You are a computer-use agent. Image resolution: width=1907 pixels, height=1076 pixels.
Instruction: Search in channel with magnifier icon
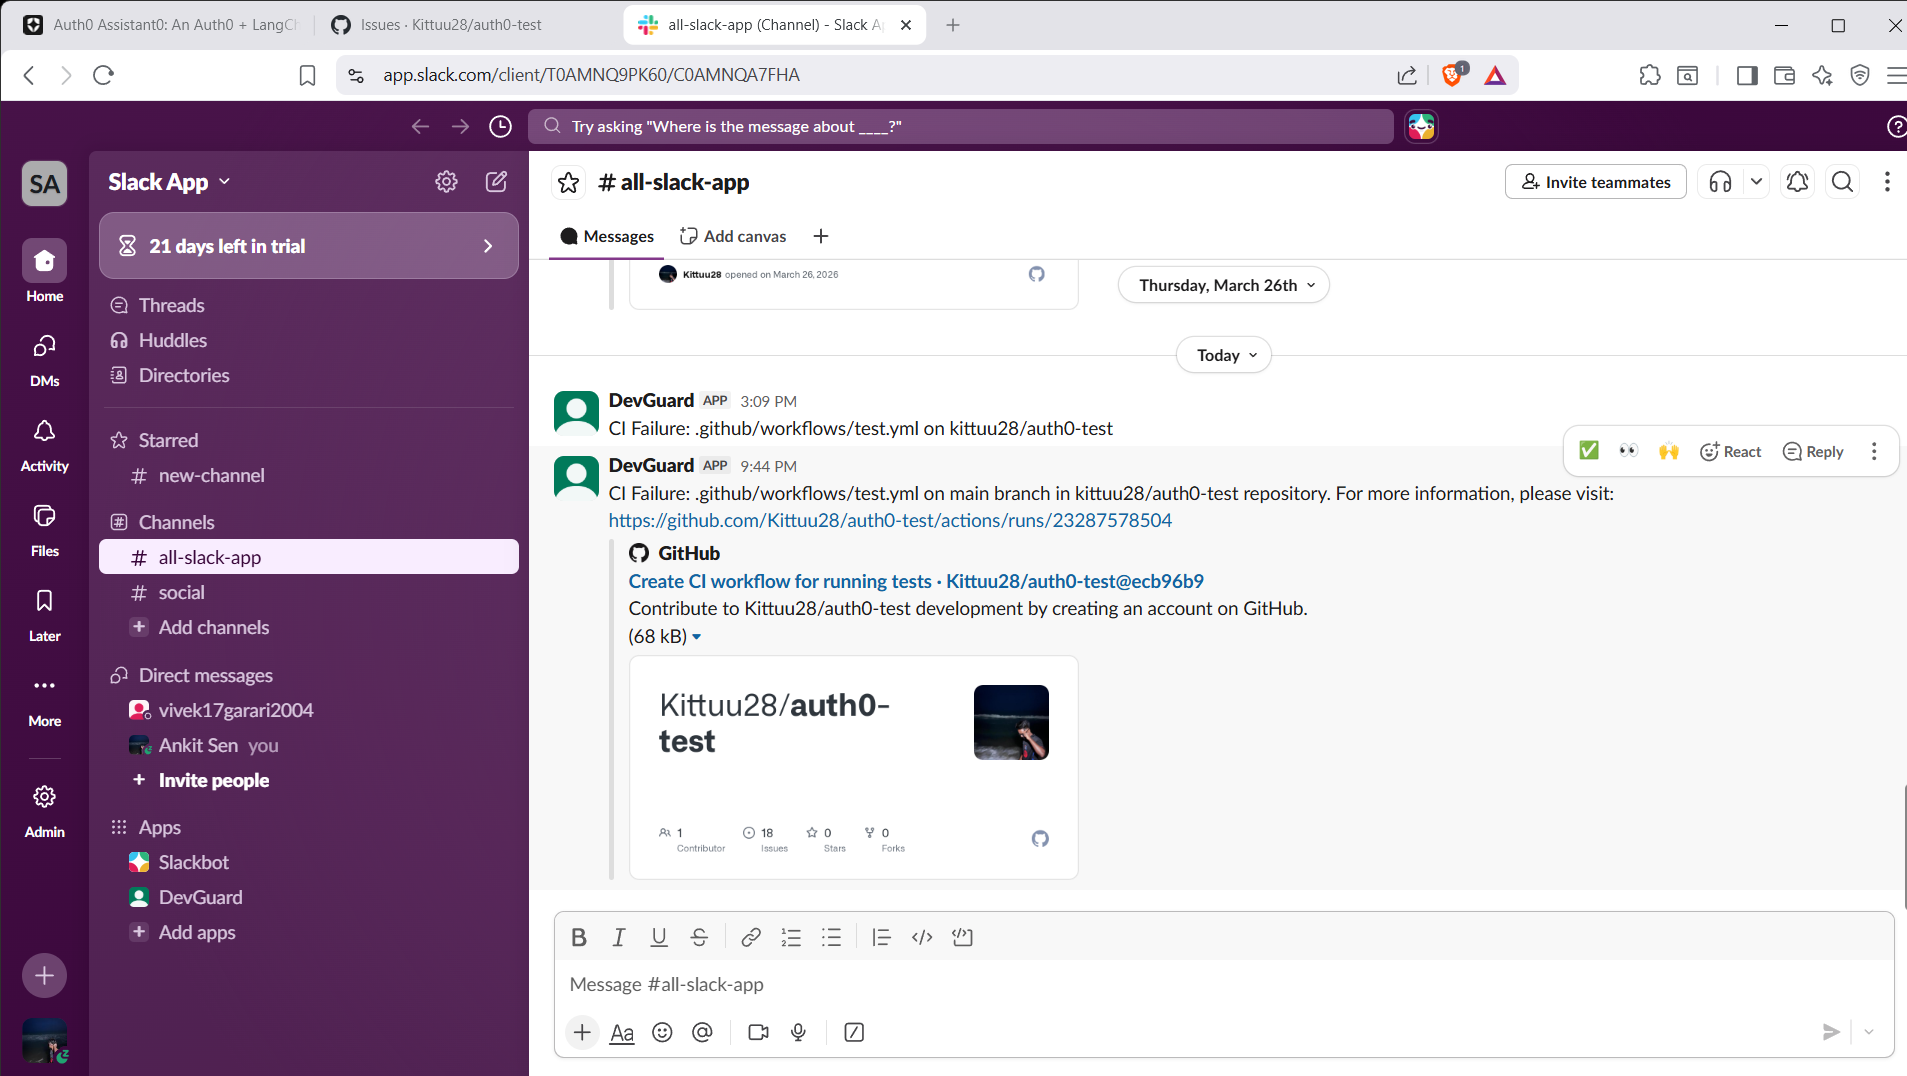point(1842,182)
